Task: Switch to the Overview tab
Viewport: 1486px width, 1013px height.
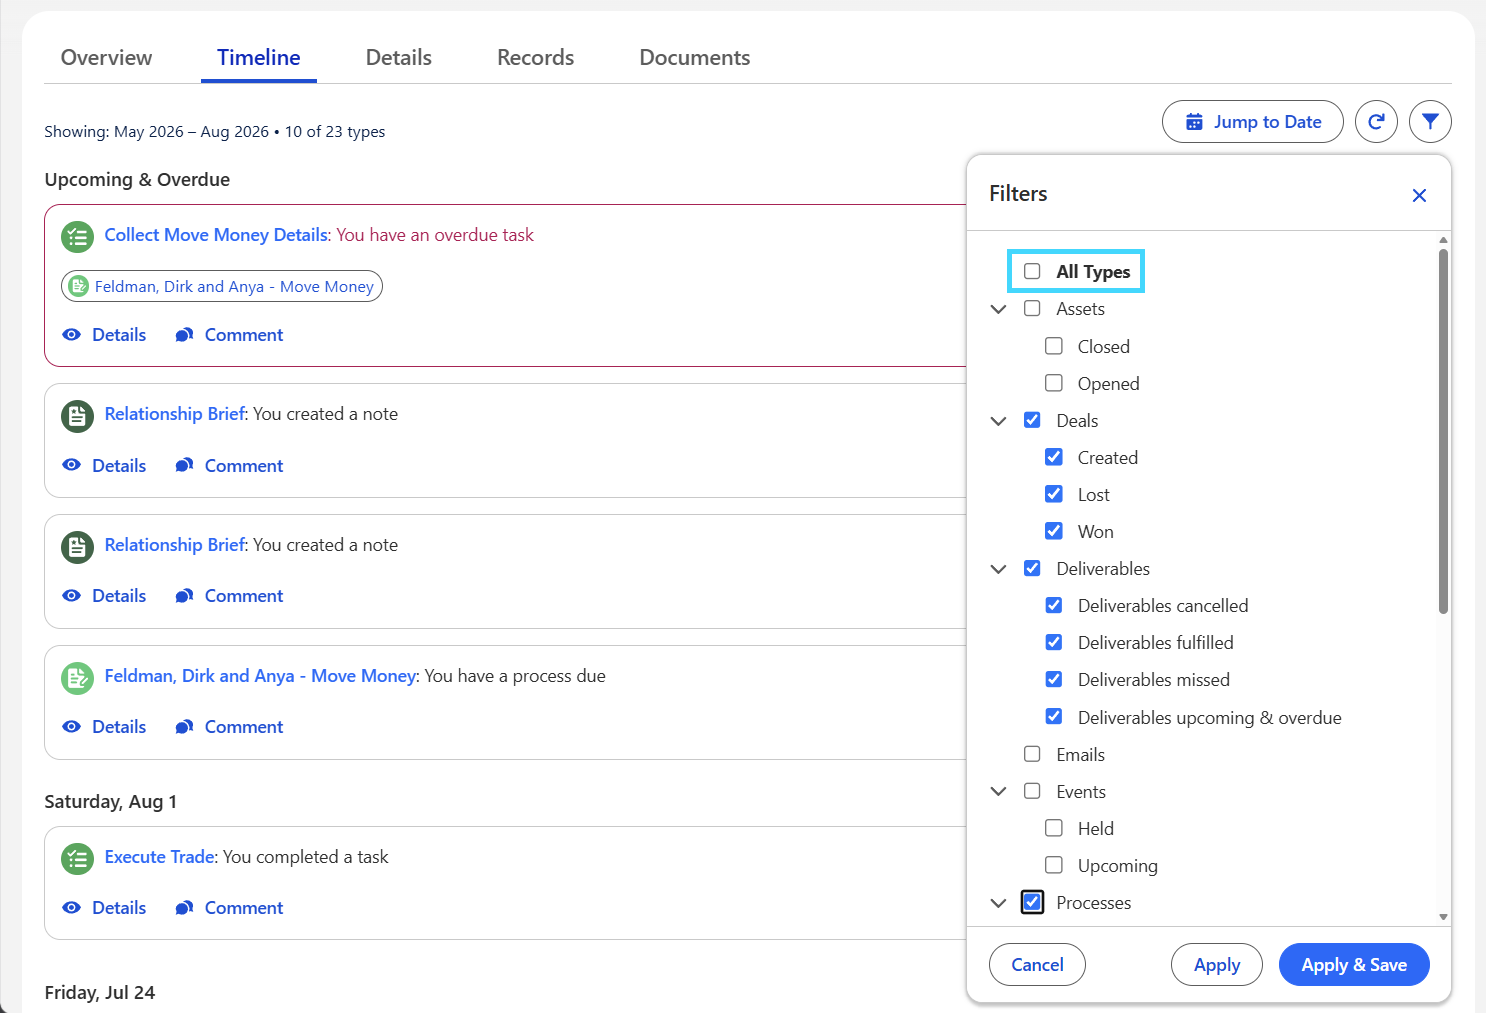Action: coord(106,58)
